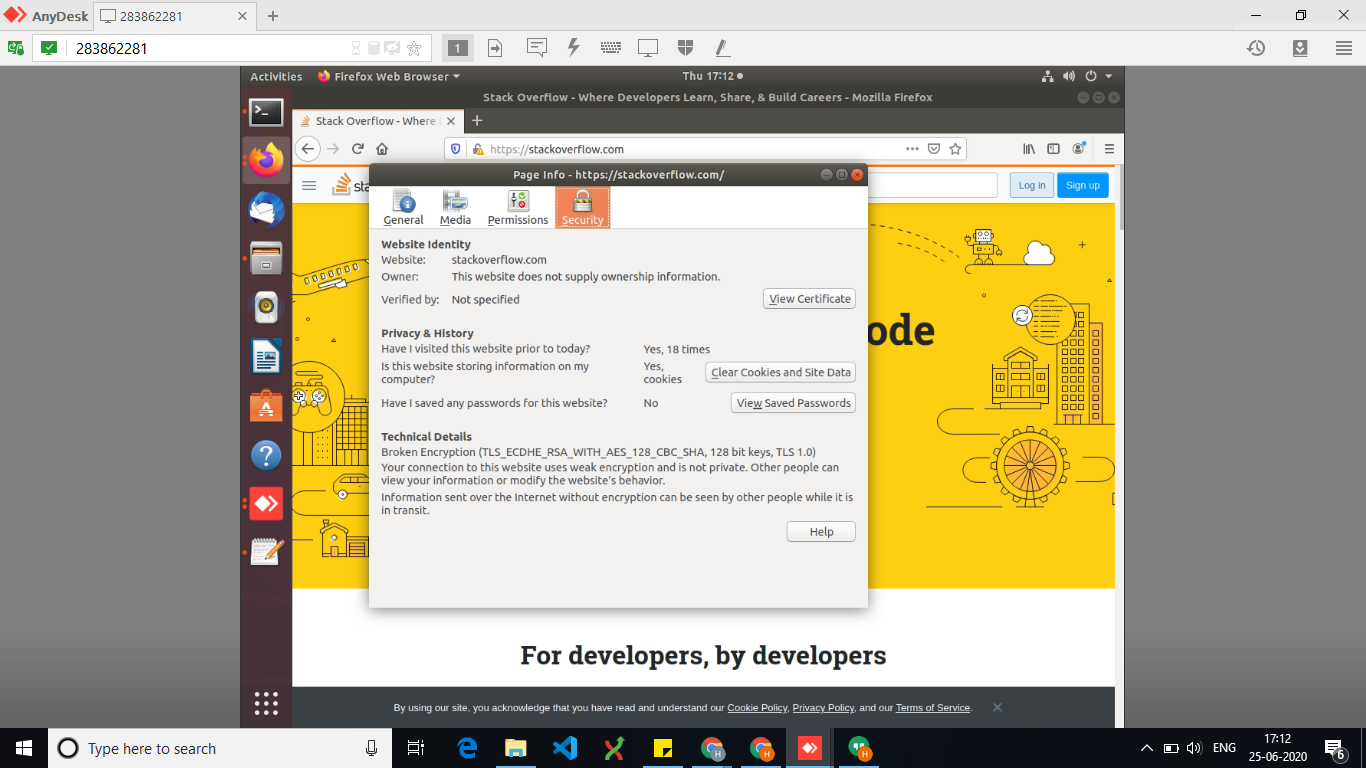Dismiss the cookie banner with X

click(997, 707)
